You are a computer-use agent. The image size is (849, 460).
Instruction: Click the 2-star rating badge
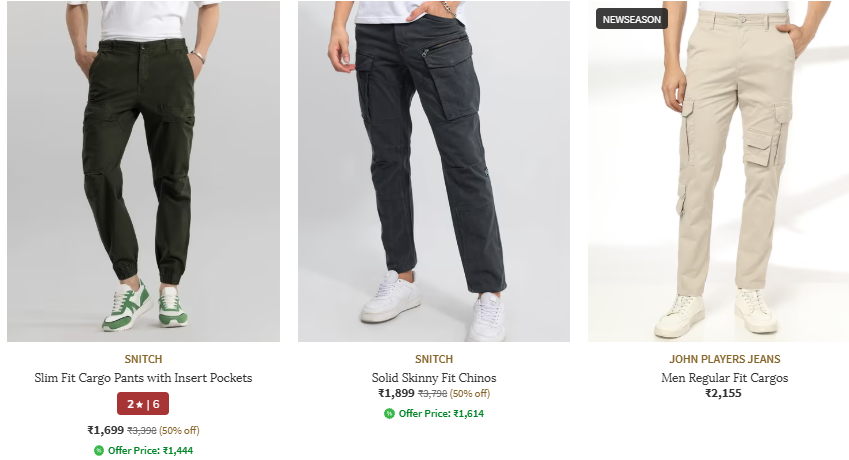click(x=143, y=404)
